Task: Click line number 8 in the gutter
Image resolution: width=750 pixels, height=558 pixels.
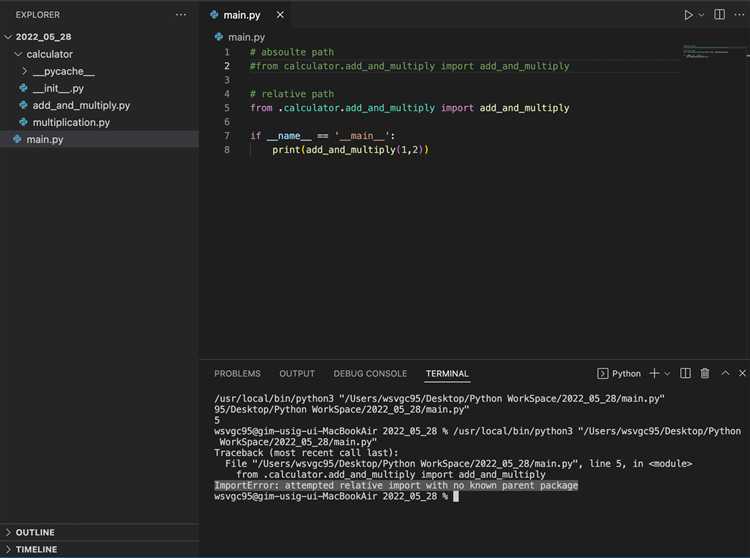Action: (227, 150)
